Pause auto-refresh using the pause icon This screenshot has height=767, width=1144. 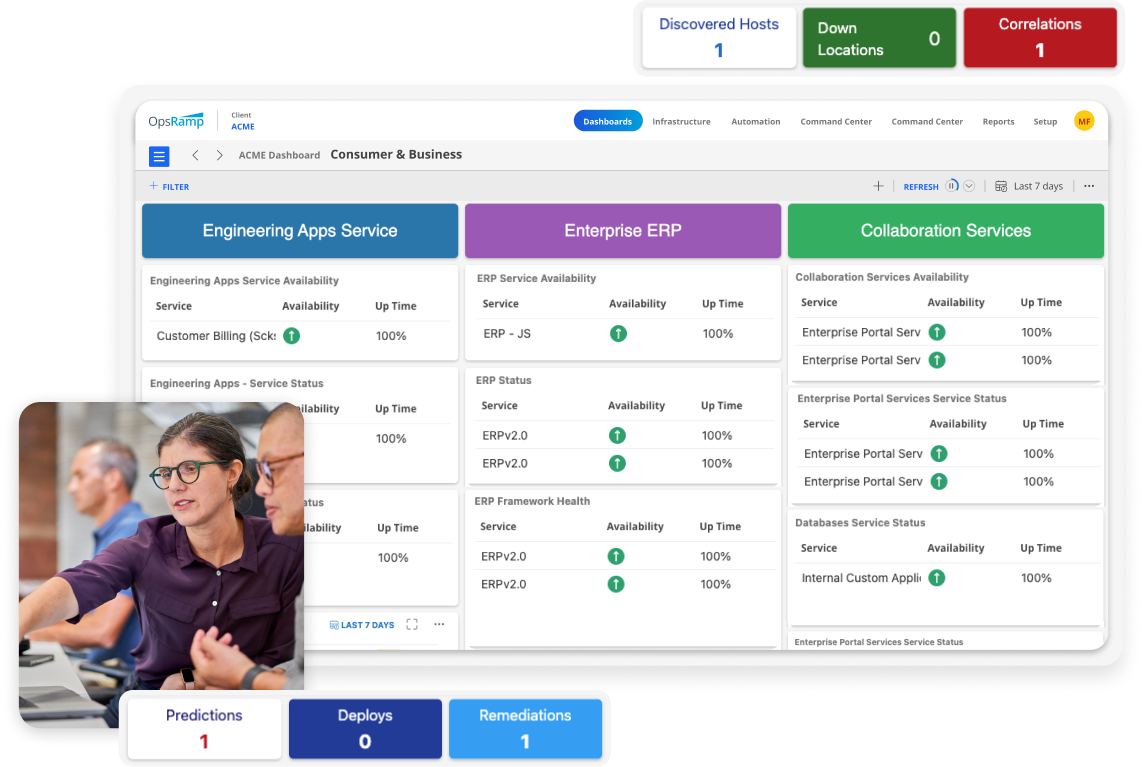pos(952,186)
